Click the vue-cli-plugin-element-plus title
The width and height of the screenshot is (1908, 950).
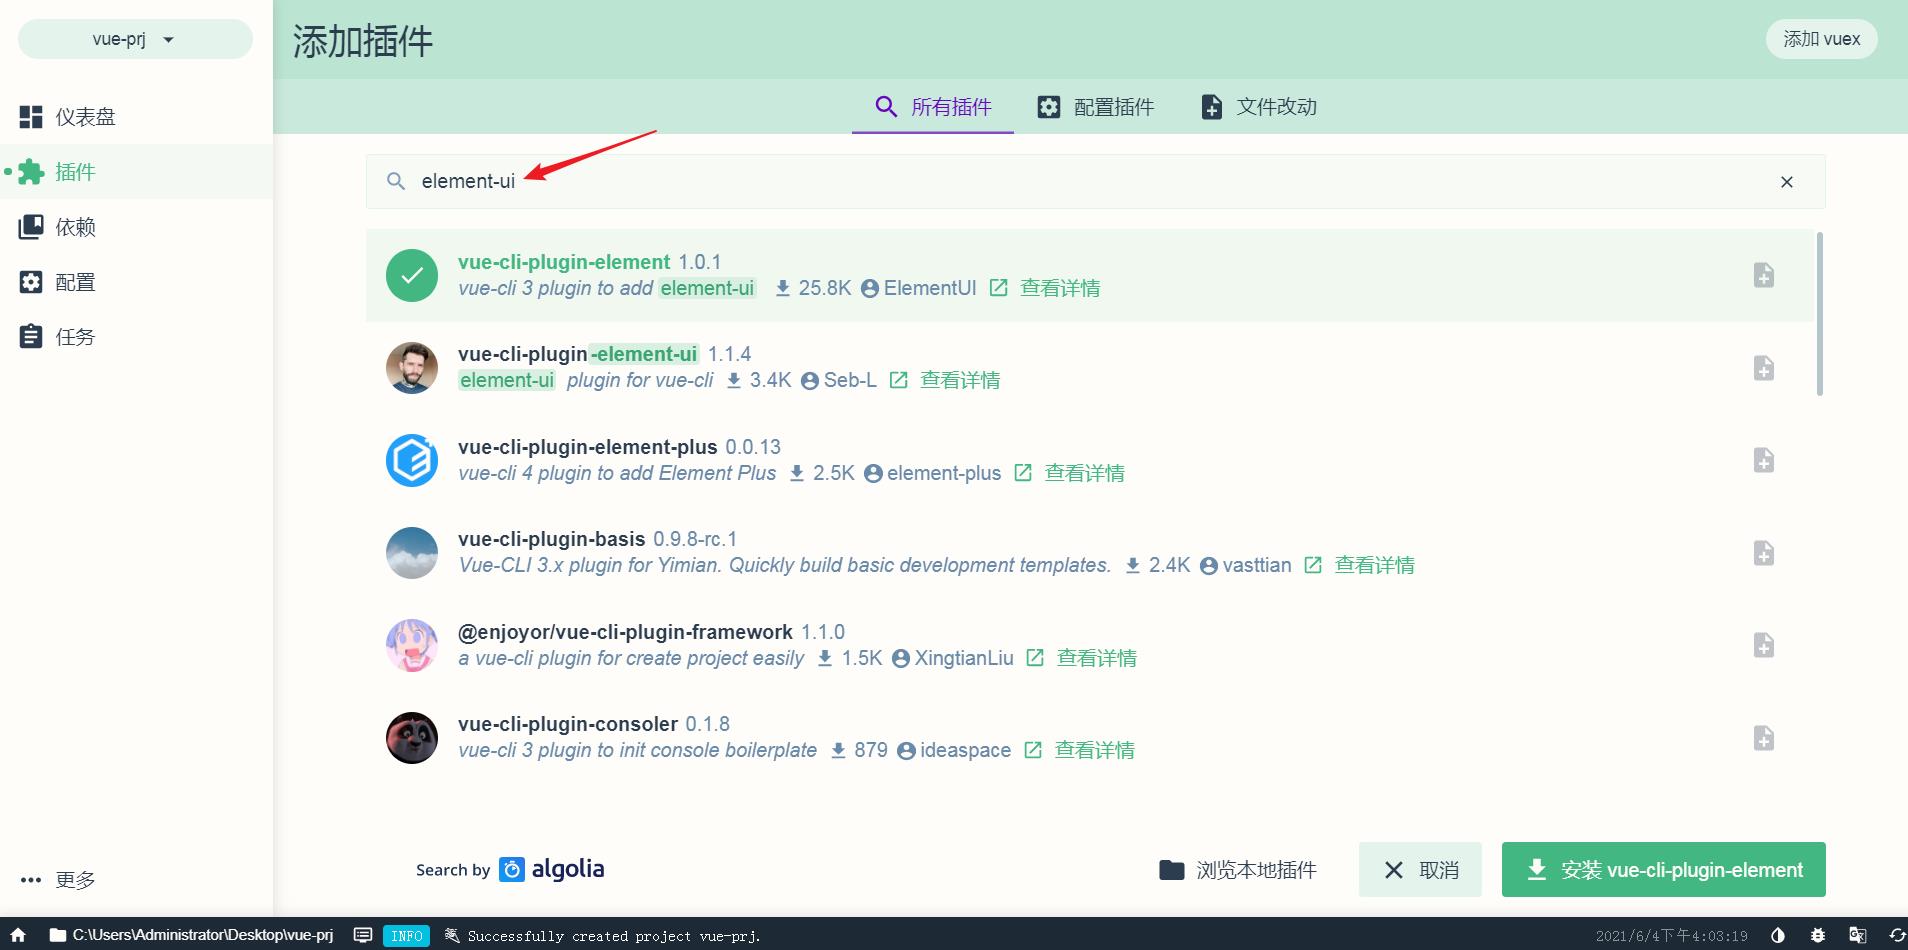click(587, 447)
